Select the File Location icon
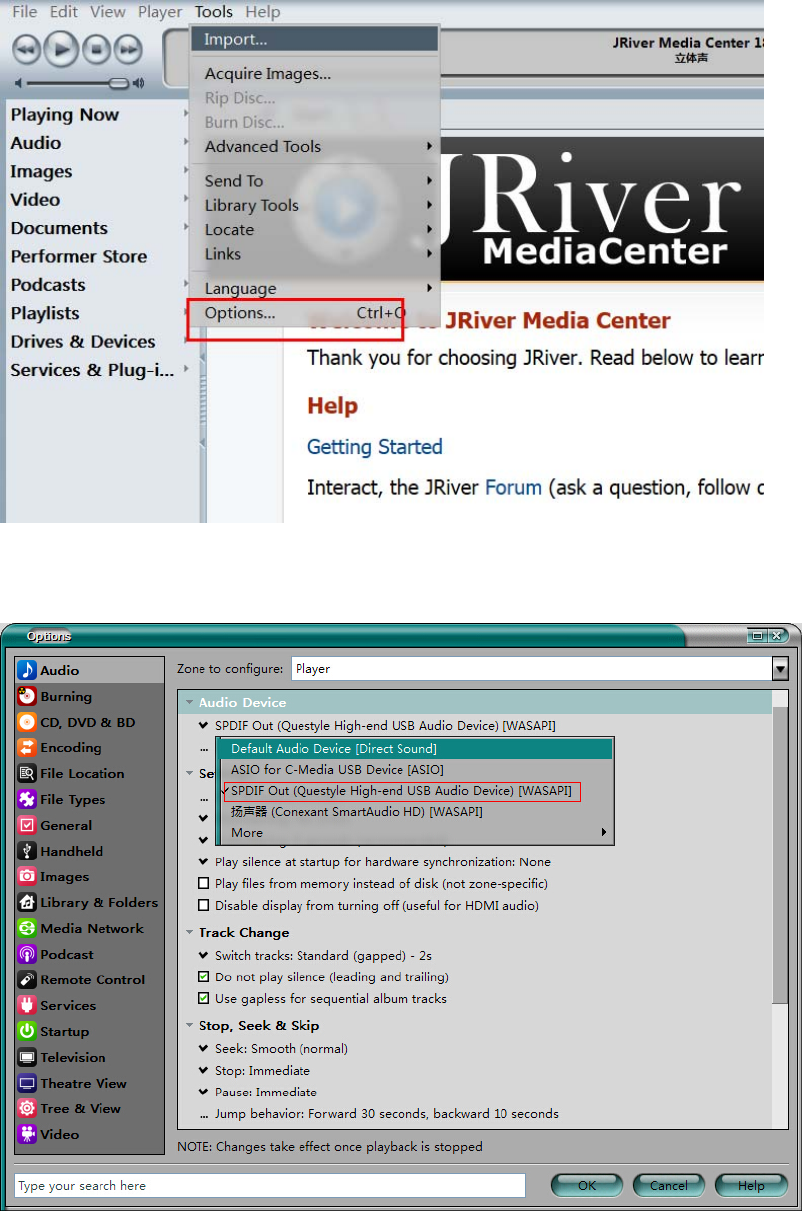Screen dimensions: 802x1211 tap(27, 773)
